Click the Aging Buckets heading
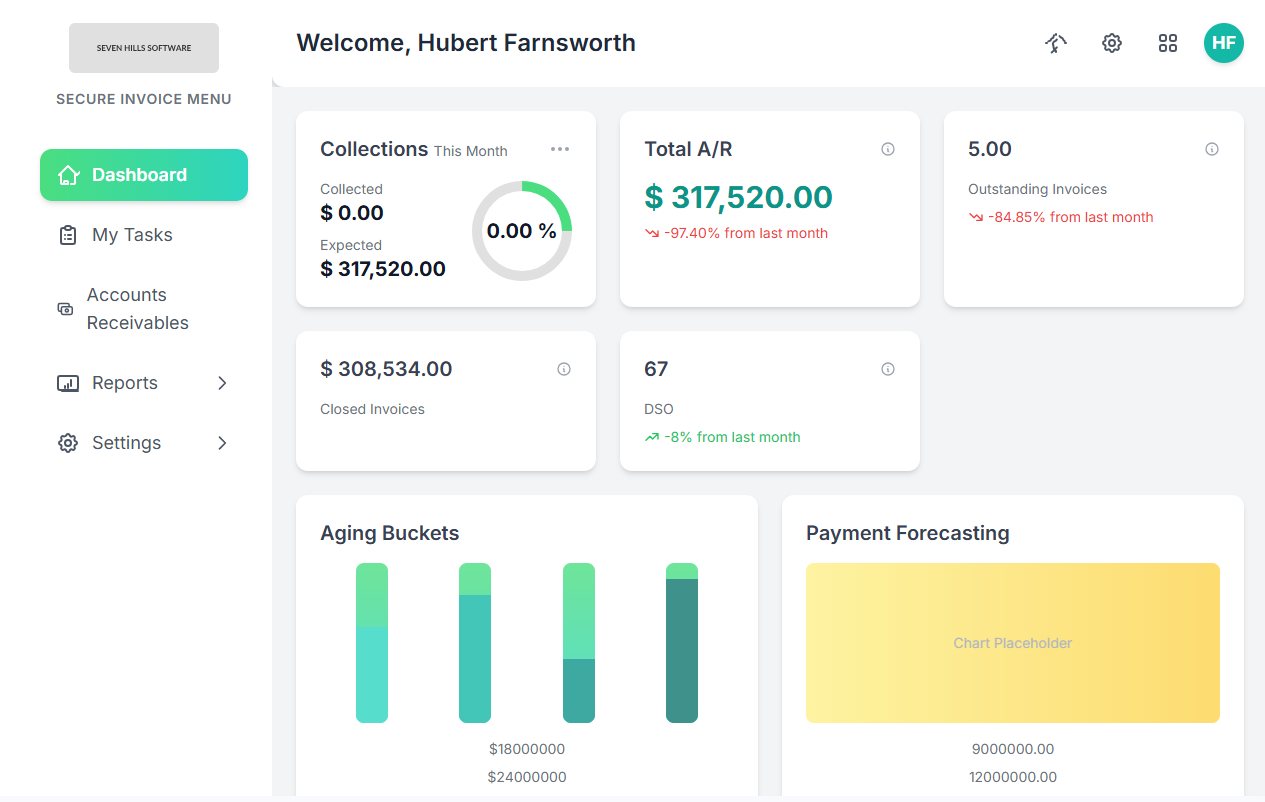The height and width of the screenshot is (802, 1265). coord(390,533)
